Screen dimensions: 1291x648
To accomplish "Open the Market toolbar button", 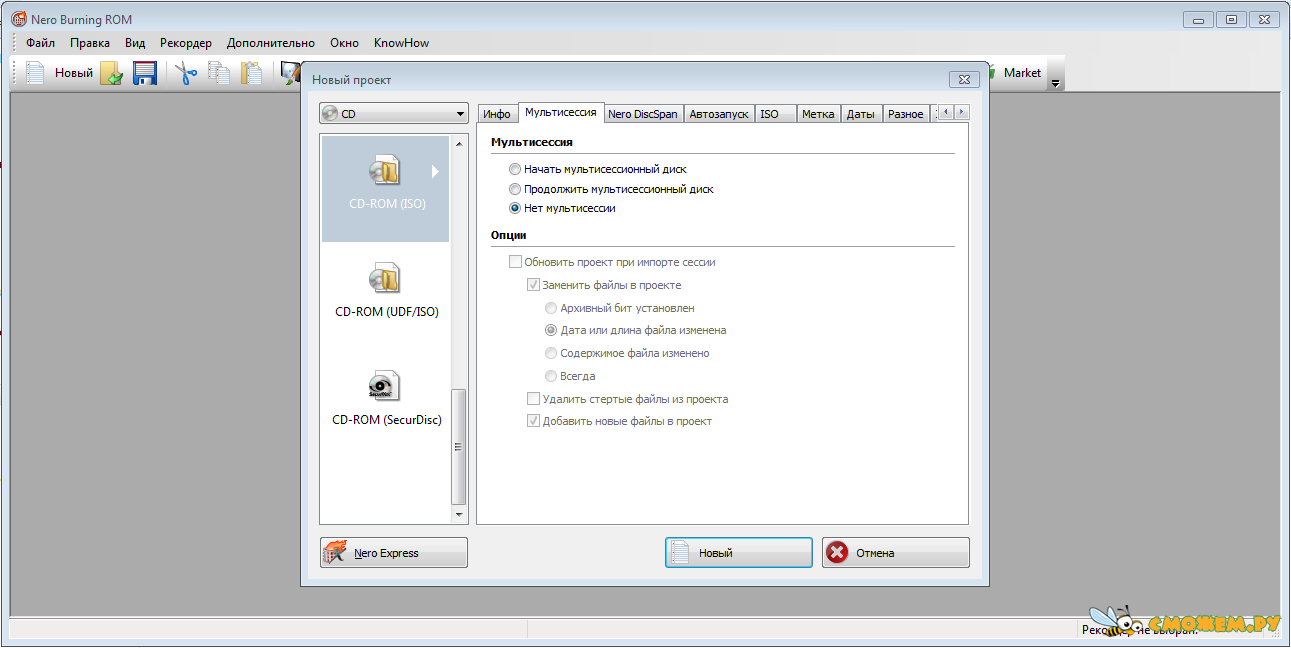I will [x=1015, y=73].
